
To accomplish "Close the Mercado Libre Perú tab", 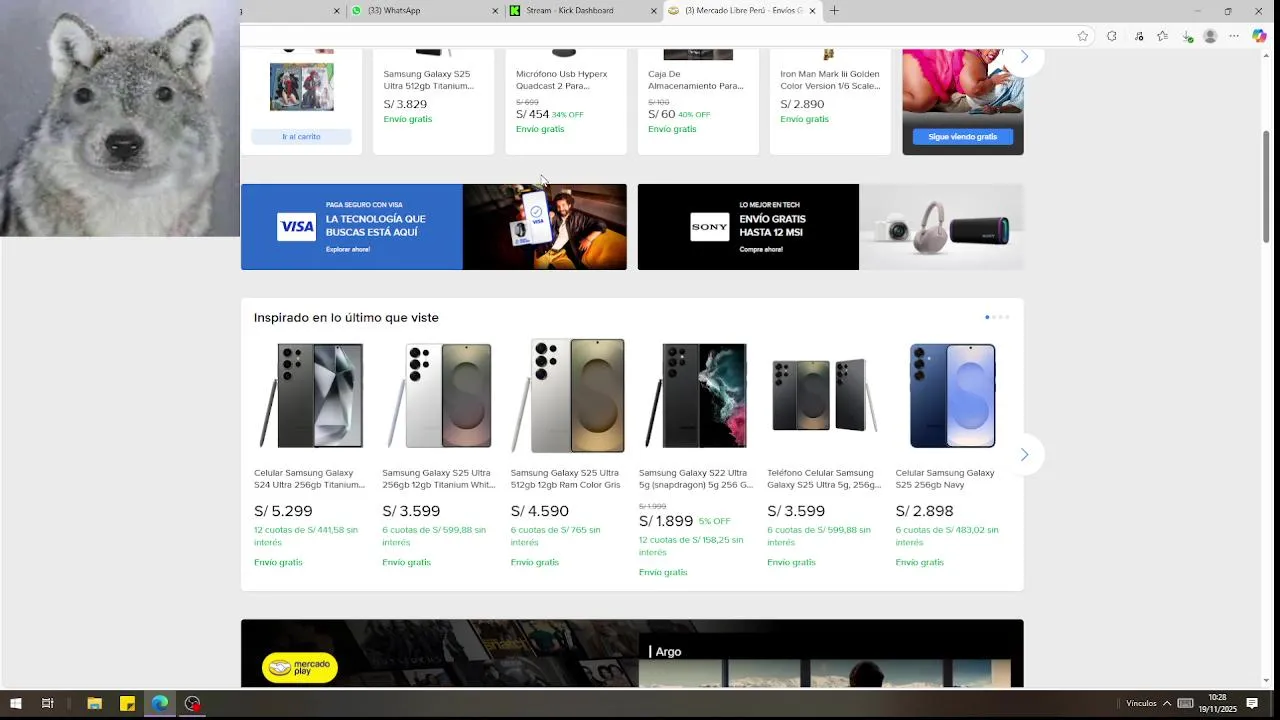I will pos(812,11).
